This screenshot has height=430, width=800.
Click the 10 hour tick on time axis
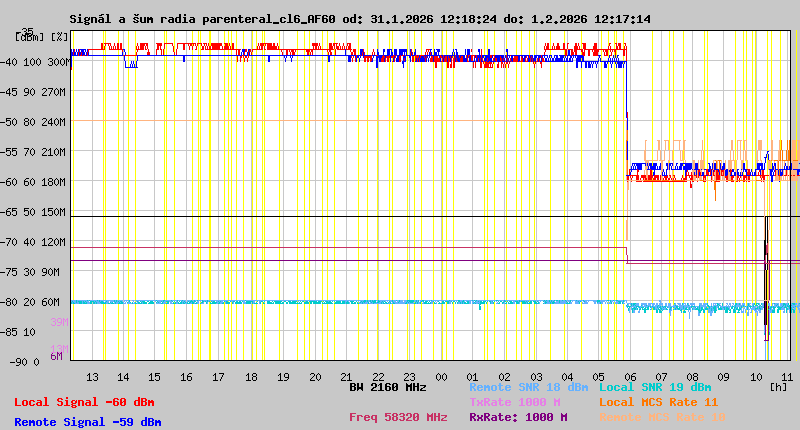point(757,376)
